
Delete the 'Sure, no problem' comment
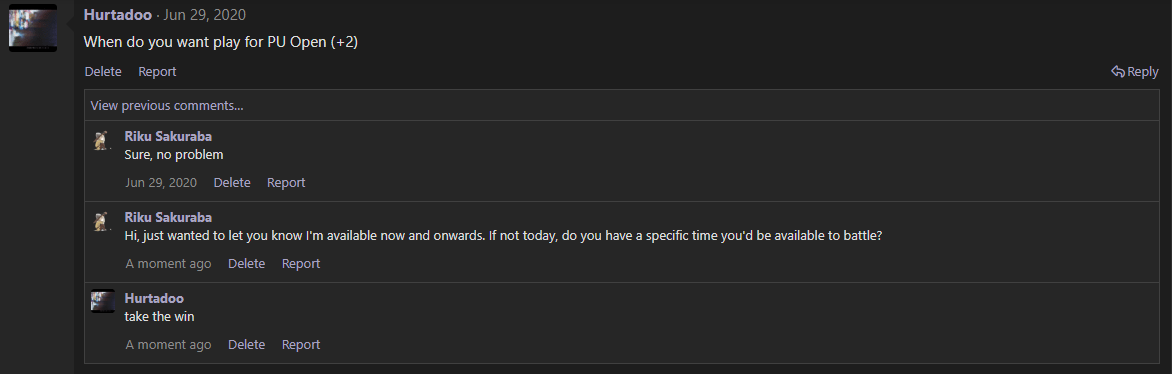[232, 183]
